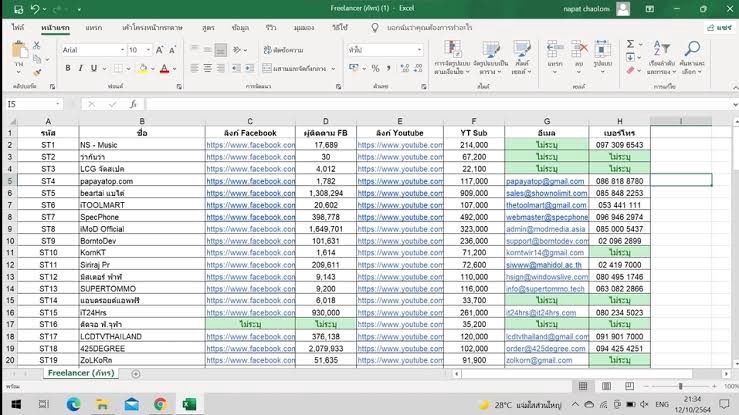Click the Cut scissors icon
739x415 pixels.
coord(36,46)
